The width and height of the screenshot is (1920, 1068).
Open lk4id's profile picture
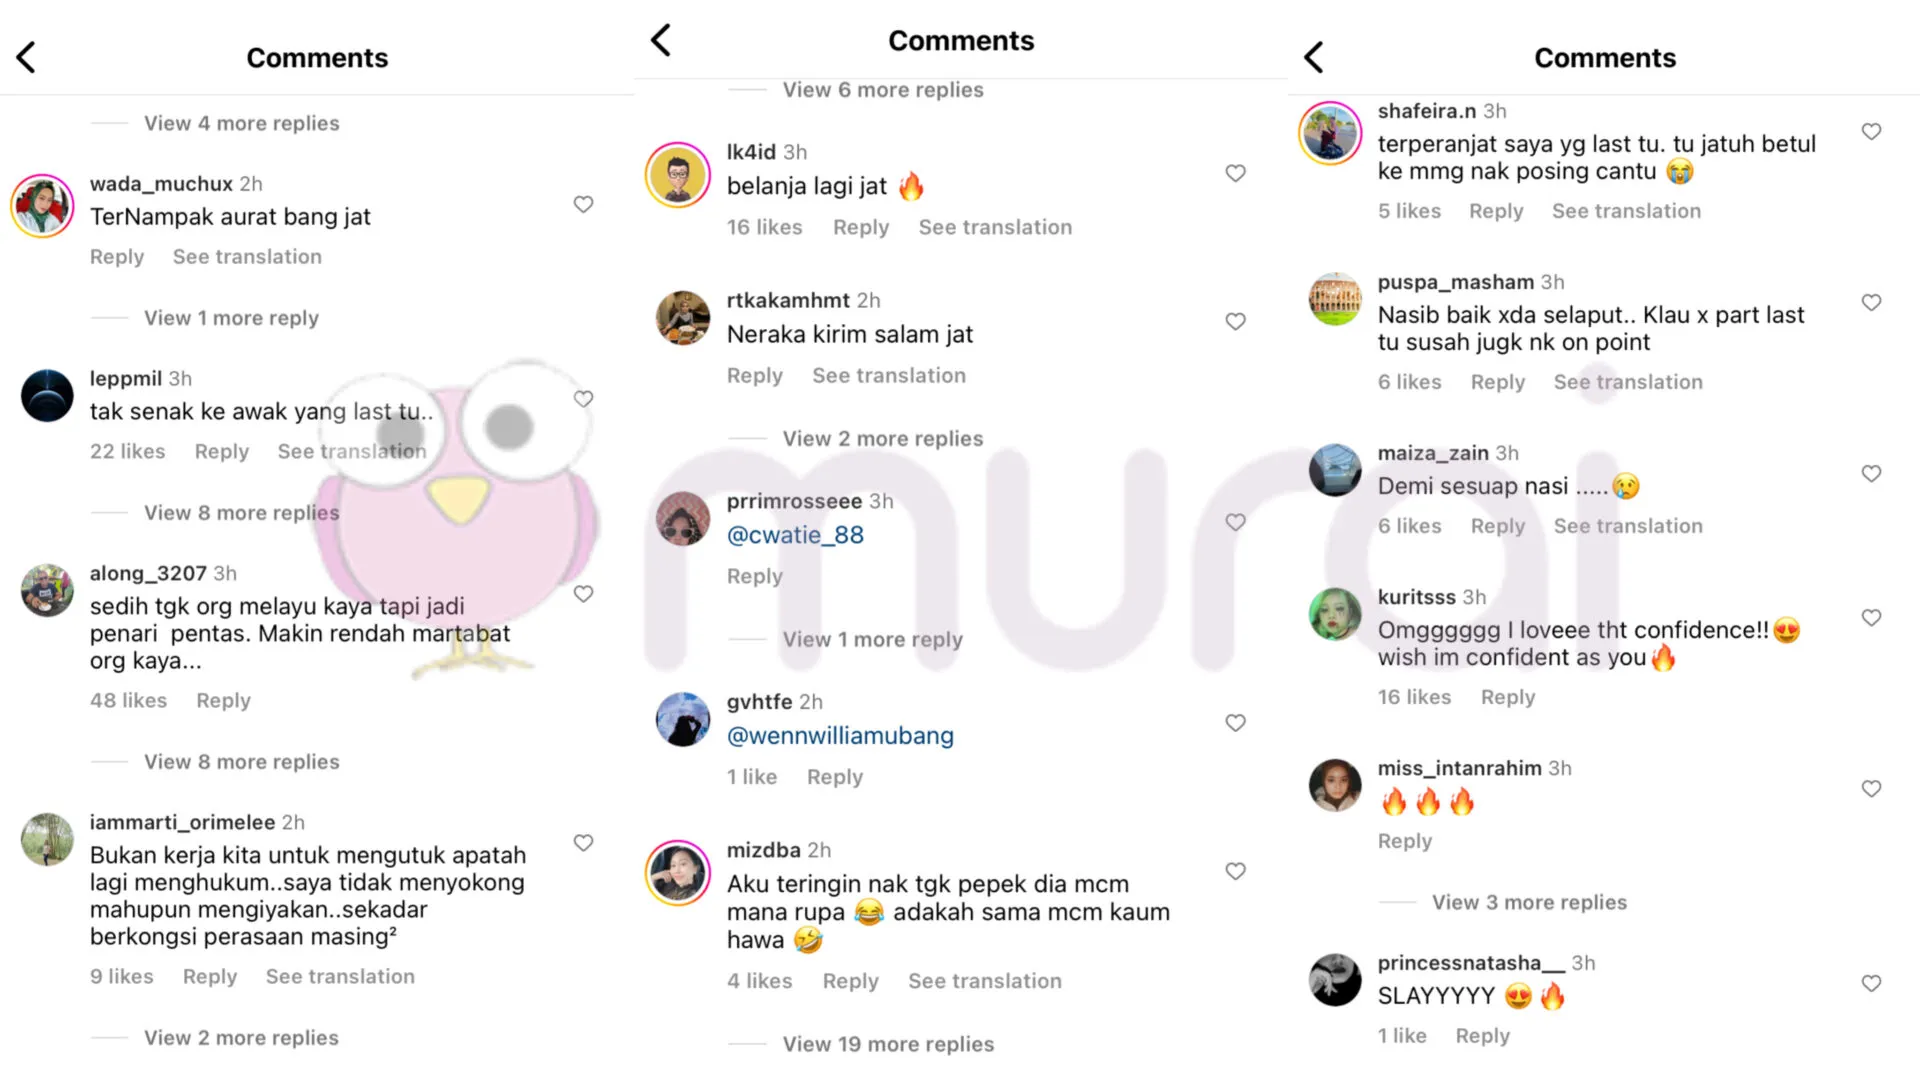coord(678,175)
